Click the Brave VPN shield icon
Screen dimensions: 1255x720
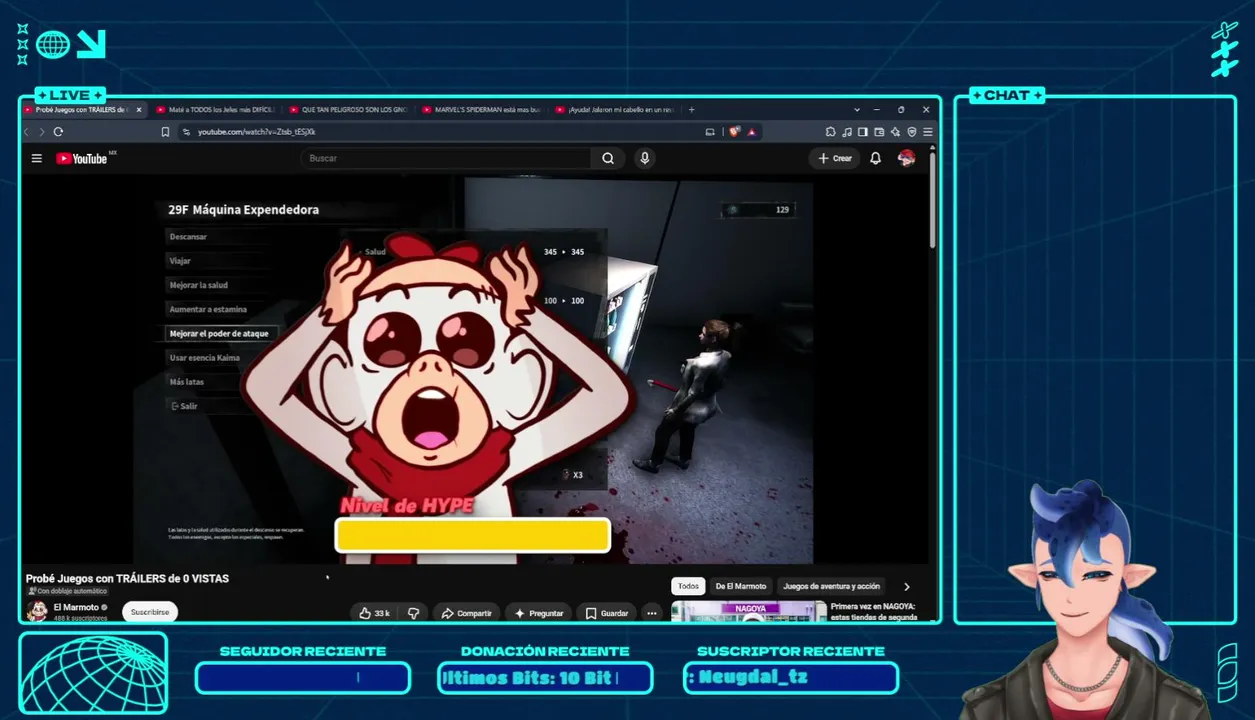click(911, 132)
